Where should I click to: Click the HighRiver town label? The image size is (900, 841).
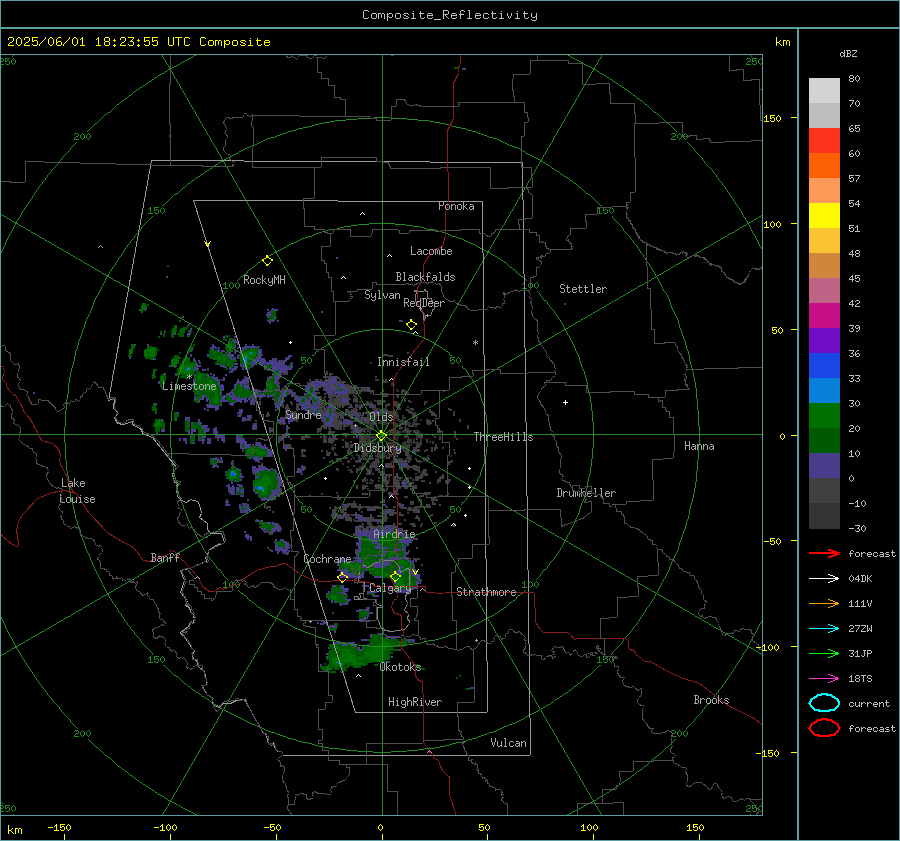[415, 702]
